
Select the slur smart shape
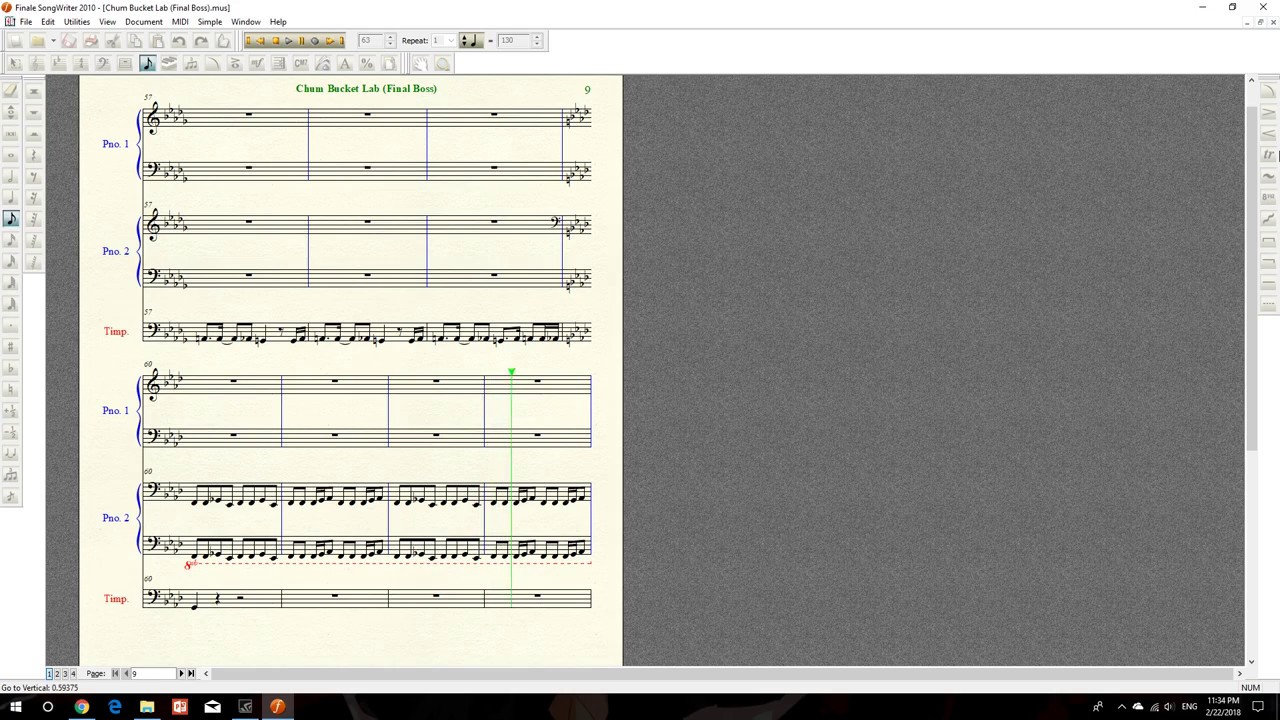(1268, 91)
